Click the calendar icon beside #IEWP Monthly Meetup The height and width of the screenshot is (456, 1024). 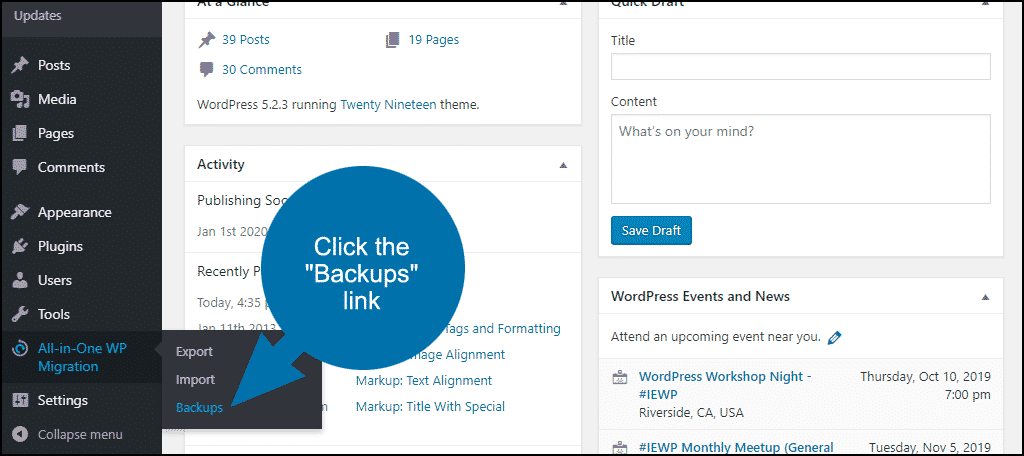tap(618, 448)
